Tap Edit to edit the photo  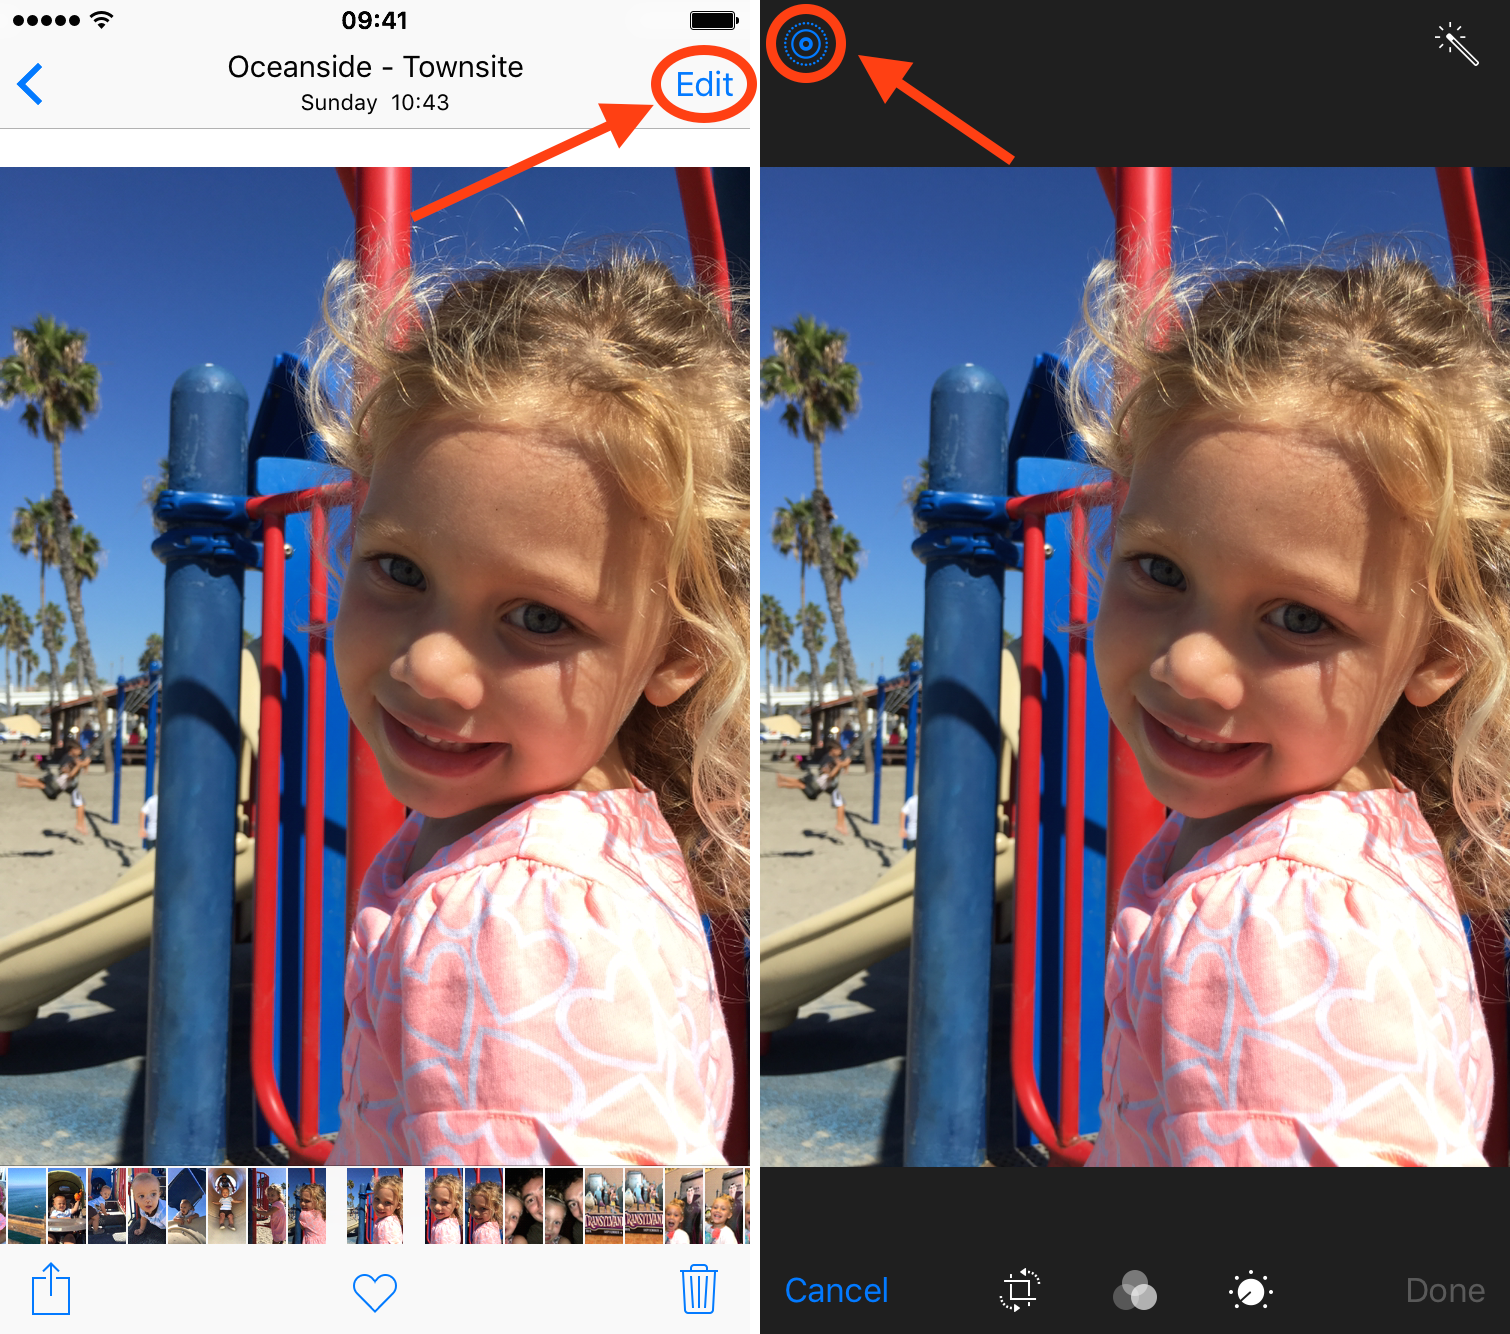(704, 85)
